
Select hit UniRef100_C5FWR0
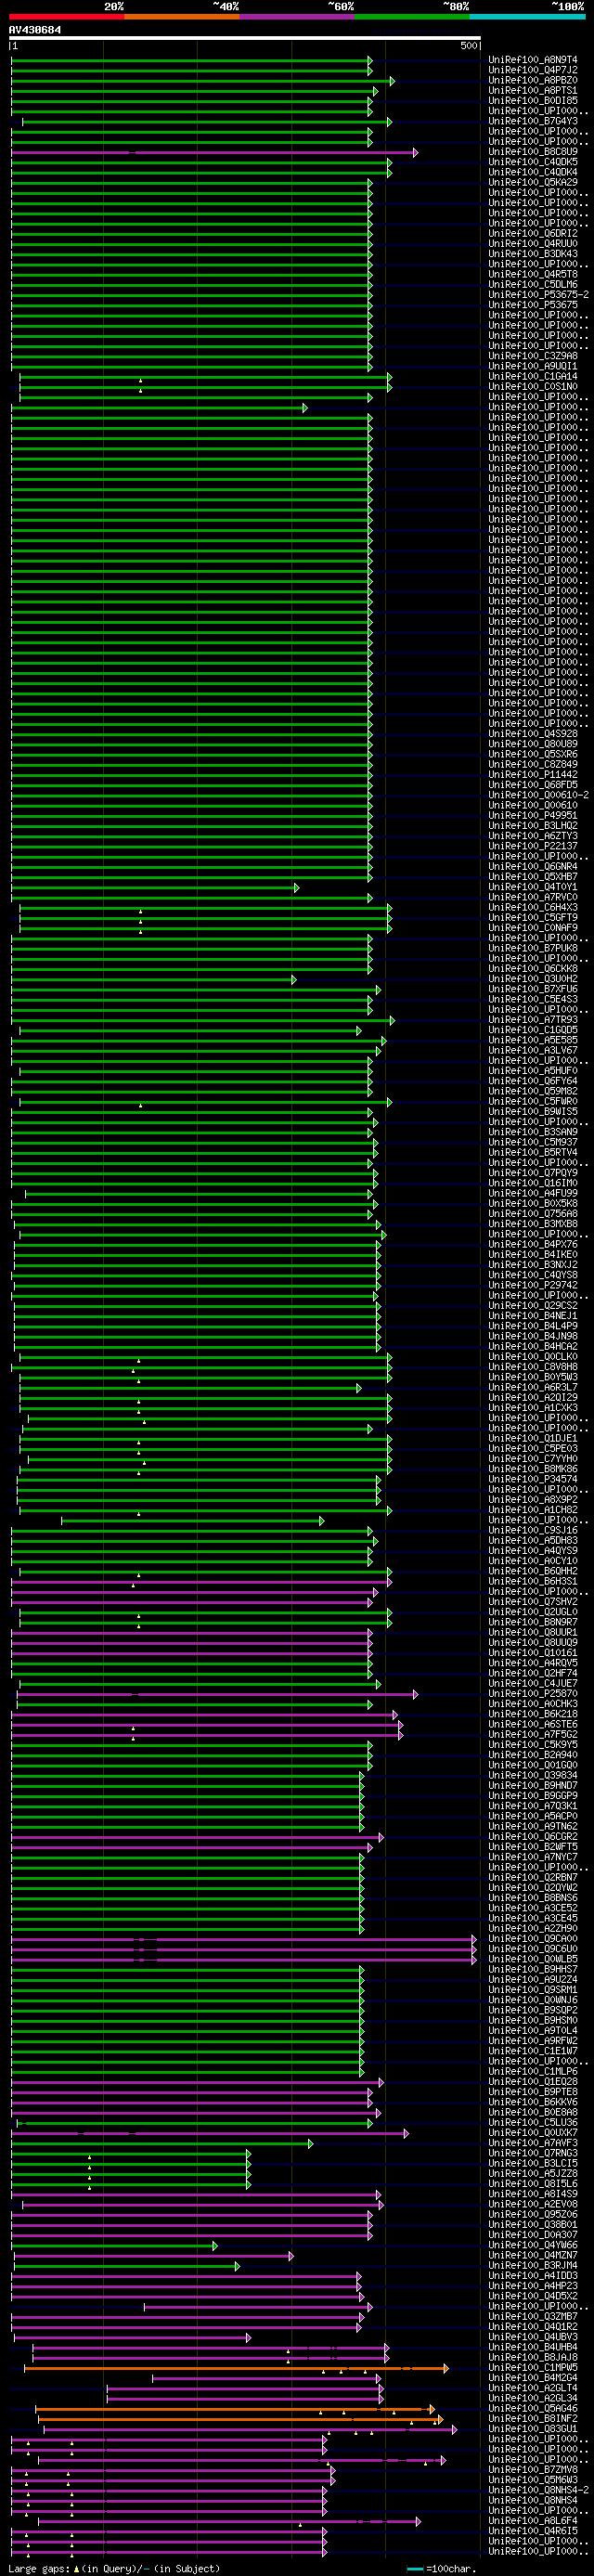tap(533, 1101)
